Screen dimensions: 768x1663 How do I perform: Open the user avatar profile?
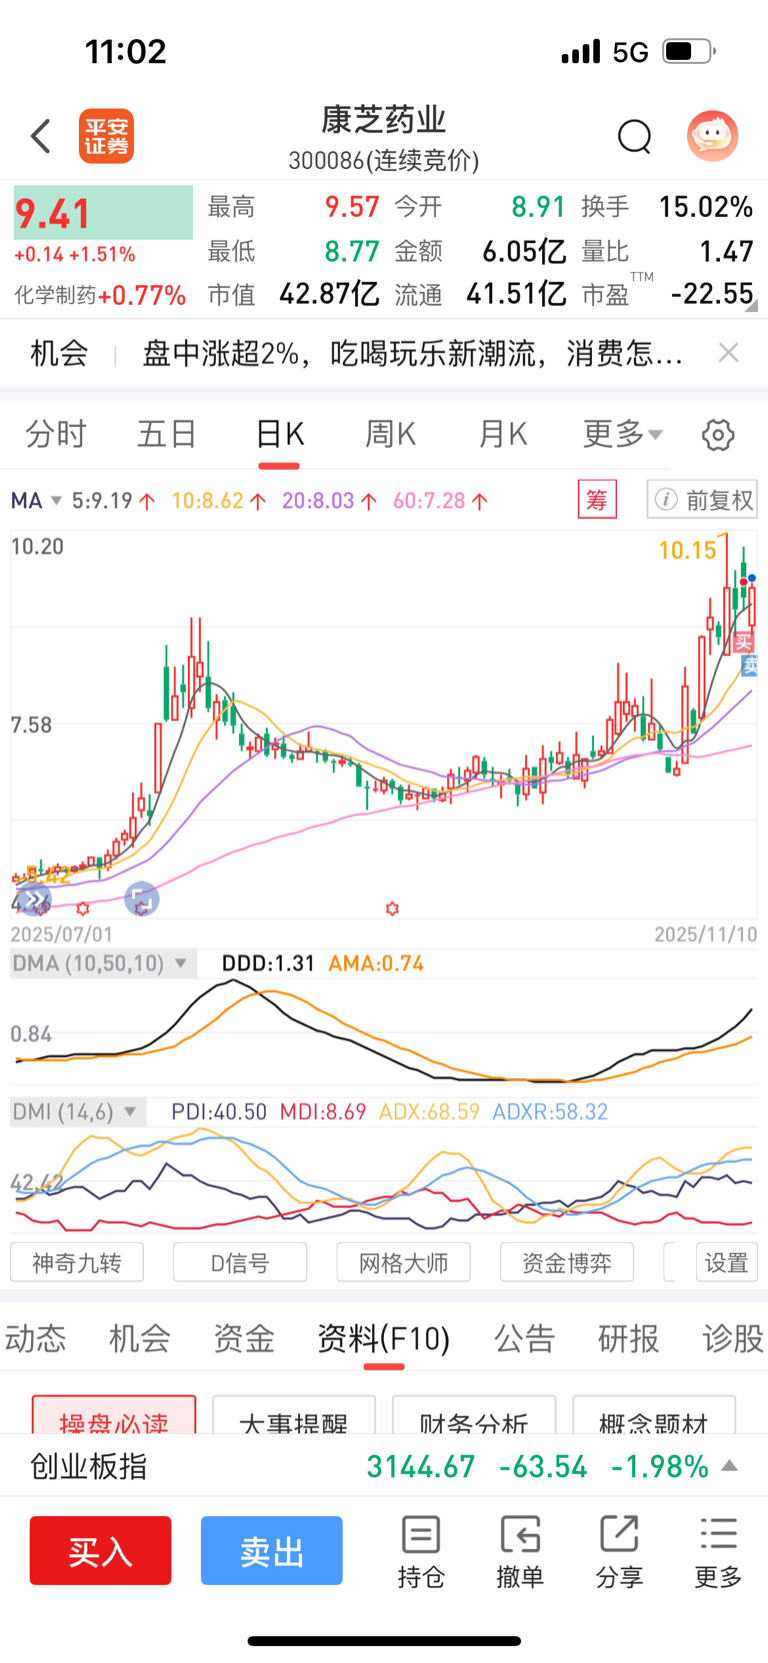712,136
